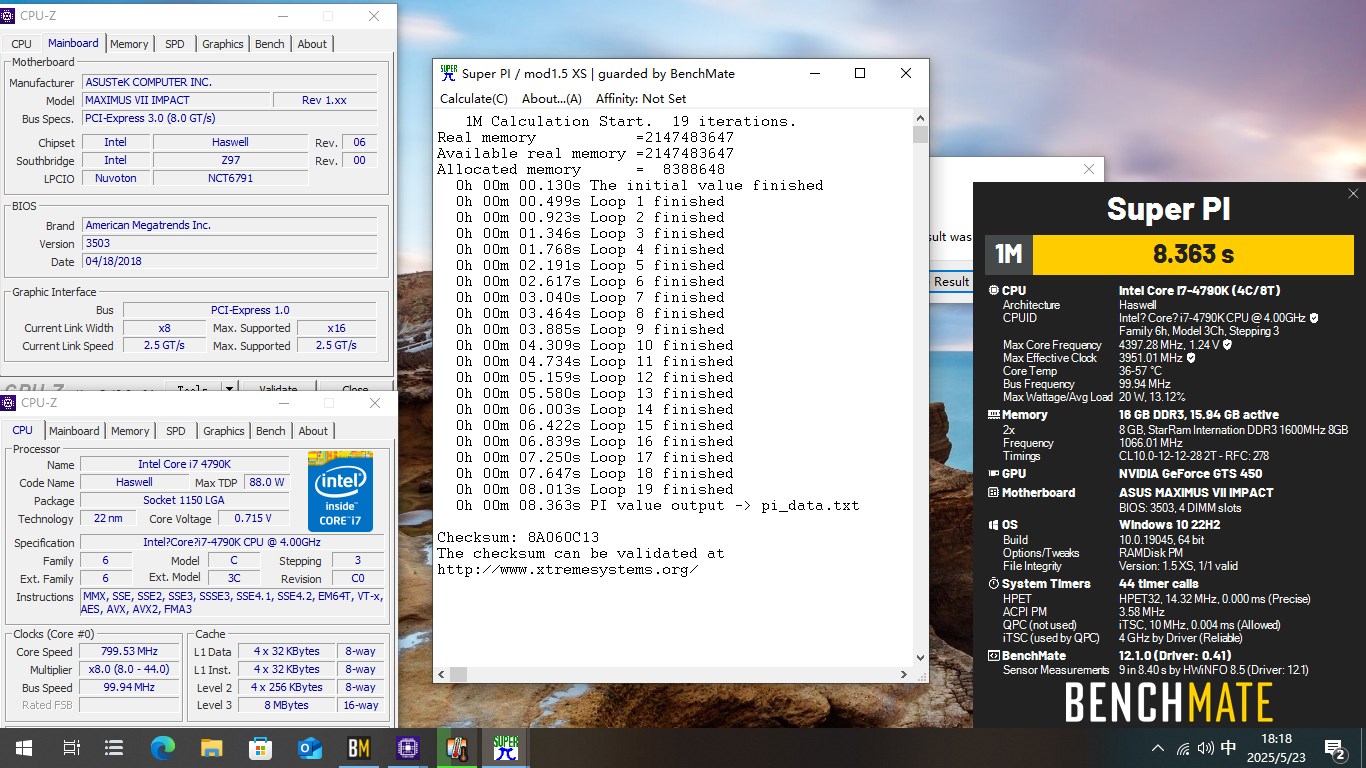This screenshot has height=768, width=1366.
Task: Switch to Mainboard tab in lower CPU-Z window
Action: point(75,431)
